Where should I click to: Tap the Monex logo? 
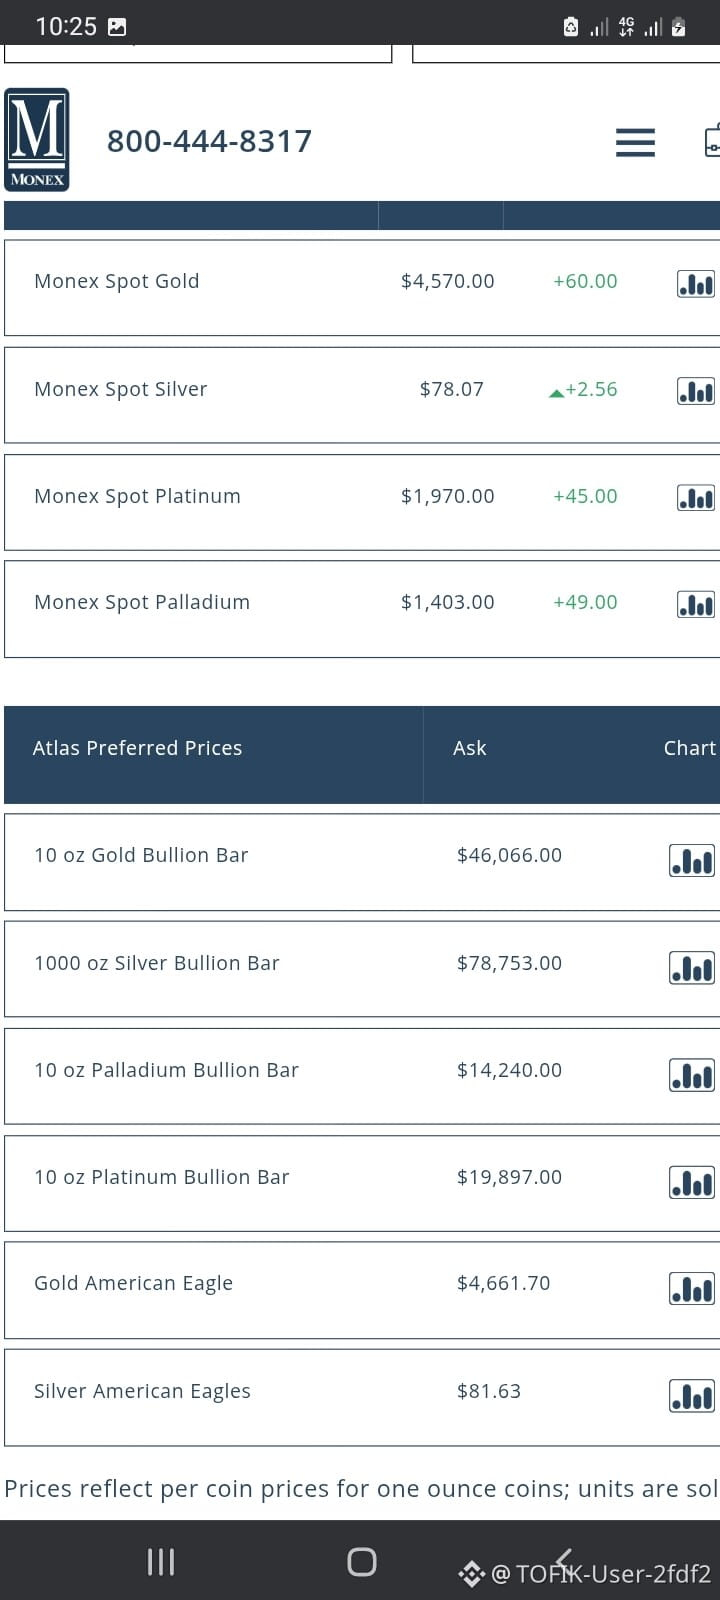(37, 139)
